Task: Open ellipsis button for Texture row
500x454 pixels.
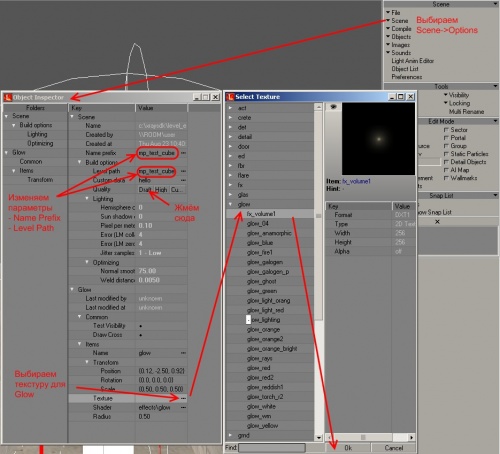Action: (183, 398)
